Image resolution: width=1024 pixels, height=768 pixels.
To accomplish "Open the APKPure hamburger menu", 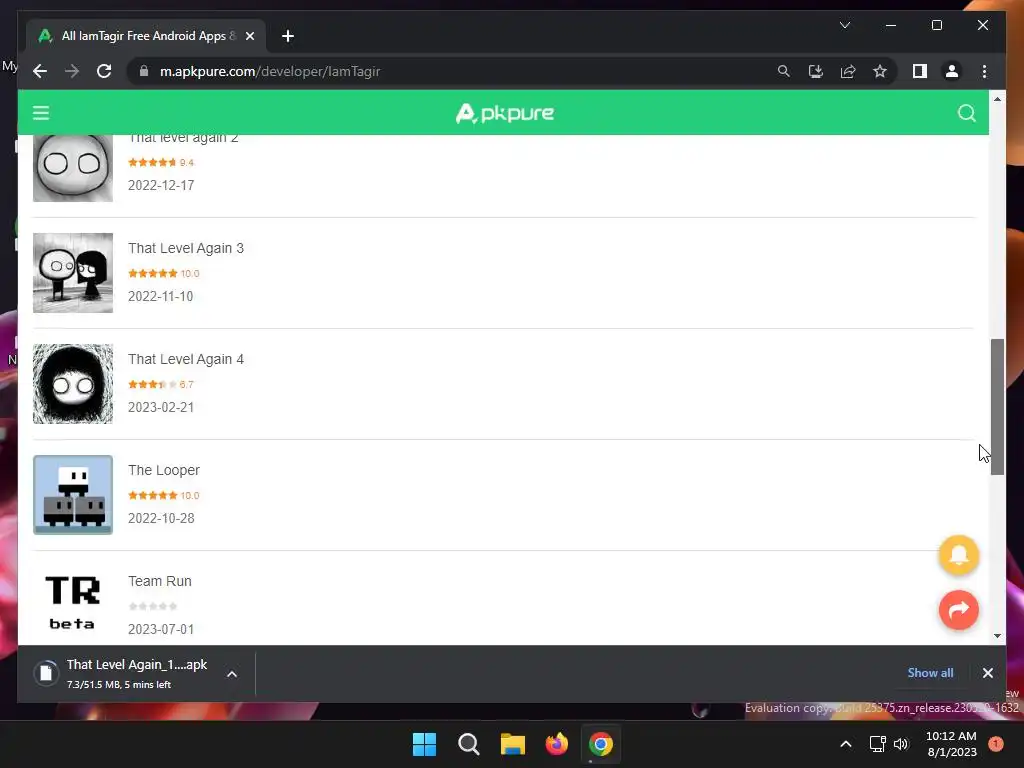I will 40,113.
